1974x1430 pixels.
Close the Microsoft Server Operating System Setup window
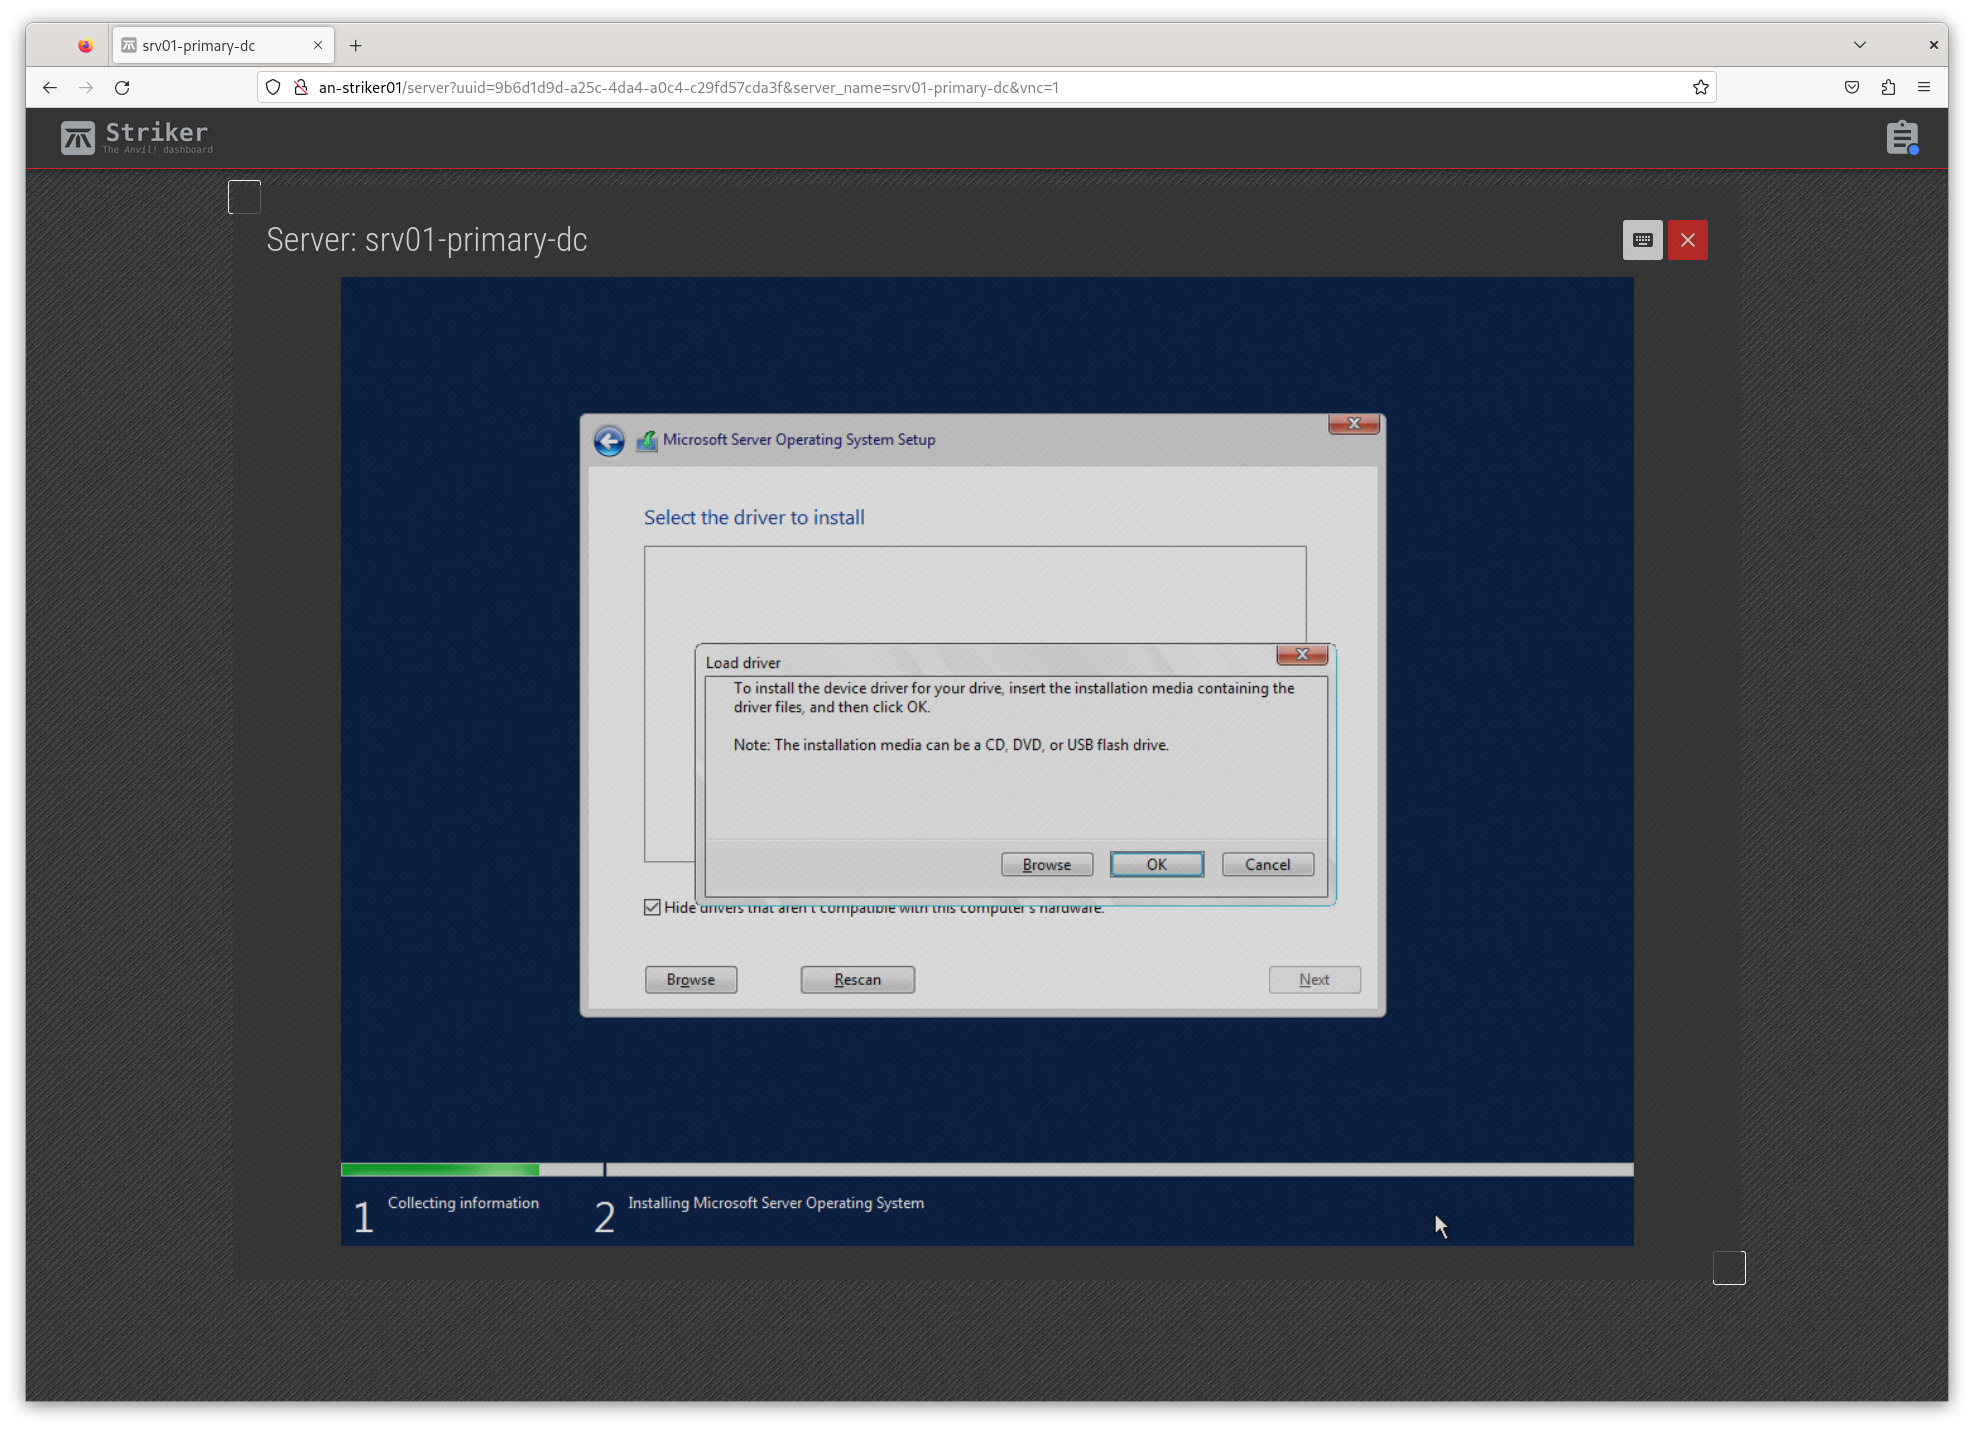1354,424
